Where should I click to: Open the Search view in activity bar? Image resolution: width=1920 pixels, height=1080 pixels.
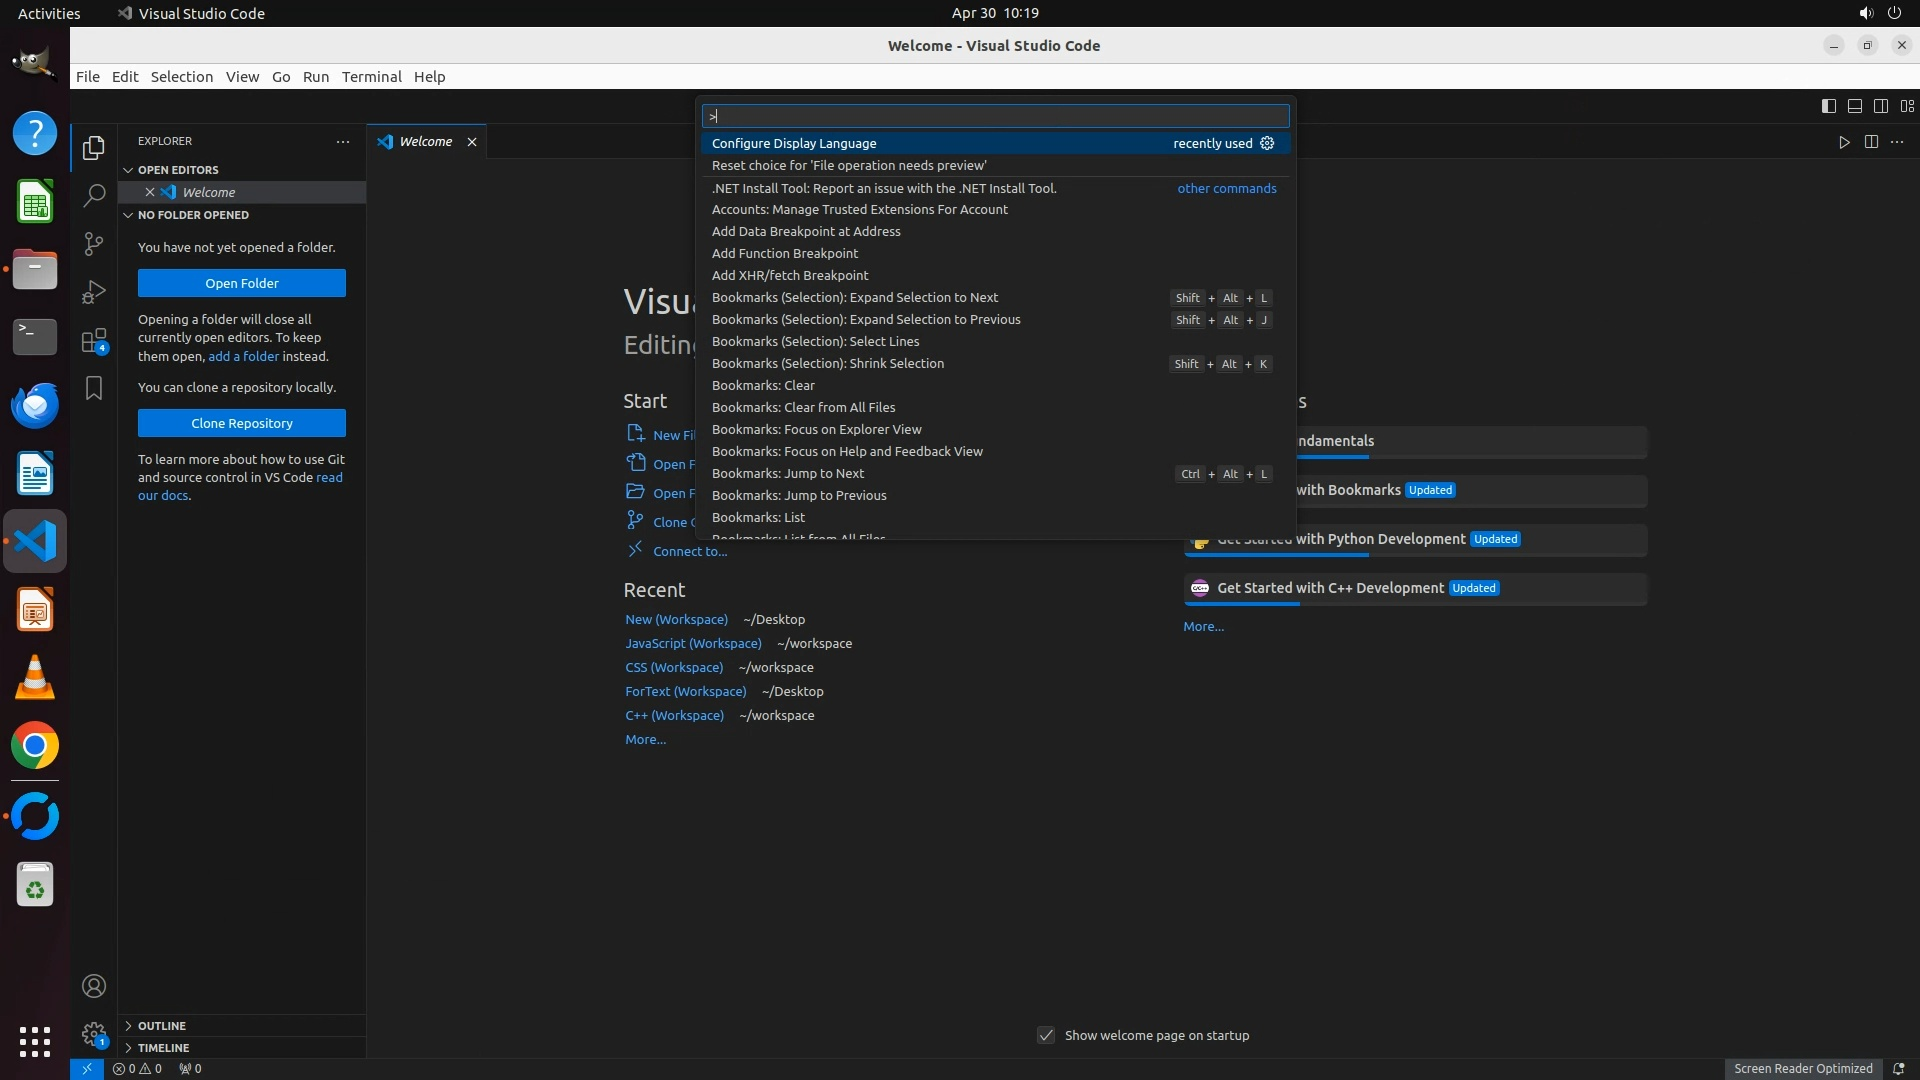point(94,195)
